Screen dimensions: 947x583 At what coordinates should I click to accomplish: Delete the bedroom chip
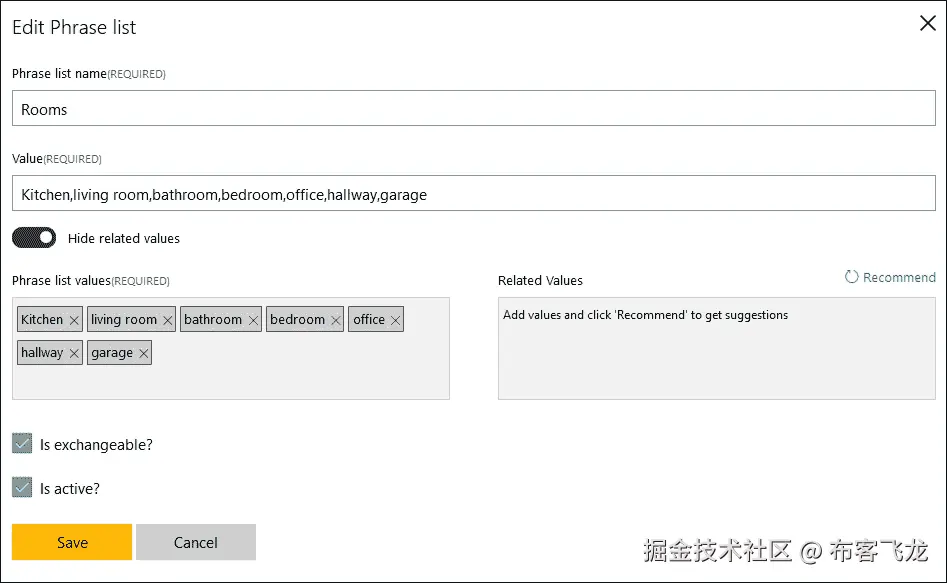tap(334, 319)
